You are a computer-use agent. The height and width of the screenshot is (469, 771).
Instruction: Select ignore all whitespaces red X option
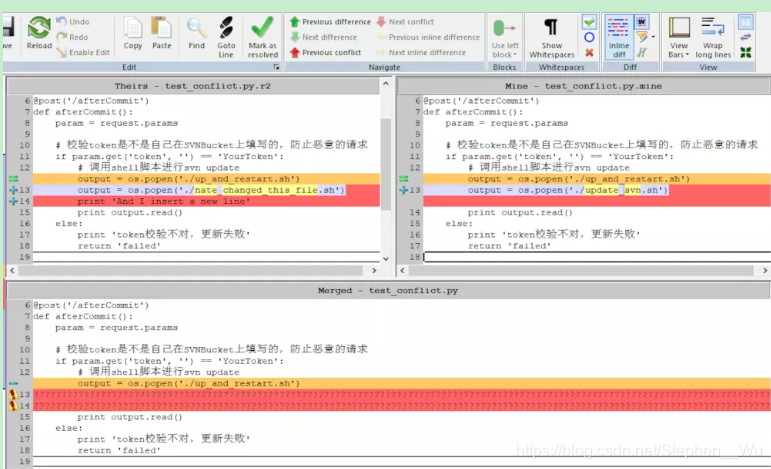(x=589, y=52)
